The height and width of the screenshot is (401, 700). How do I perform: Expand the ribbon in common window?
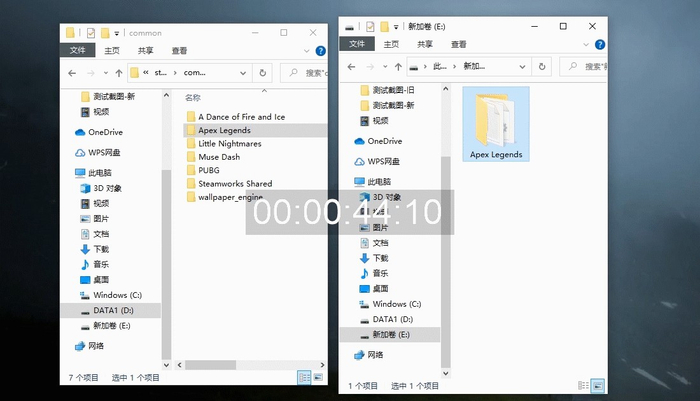coord(307,51)
